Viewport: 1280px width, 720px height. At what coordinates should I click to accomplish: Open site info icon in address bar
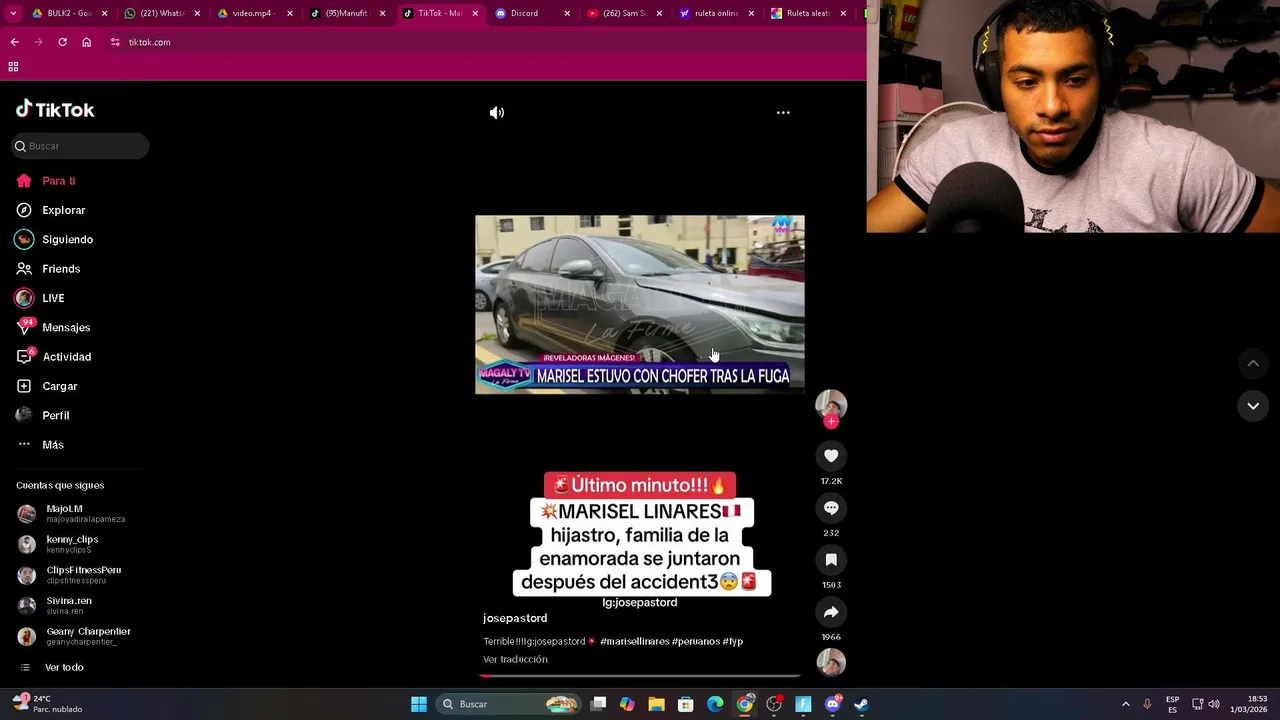(x=115, y=42)
